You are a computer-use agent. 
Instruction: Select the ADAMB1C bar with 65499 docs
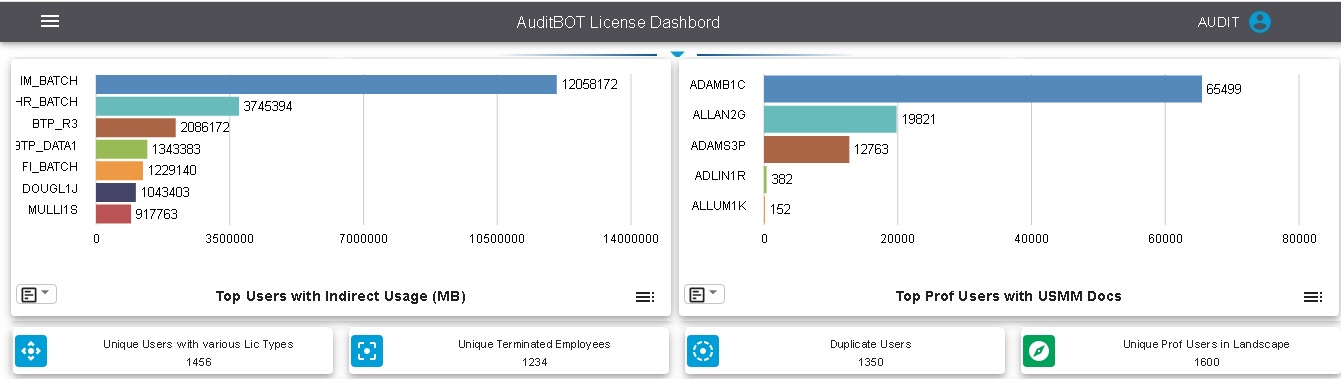(983, 89)
